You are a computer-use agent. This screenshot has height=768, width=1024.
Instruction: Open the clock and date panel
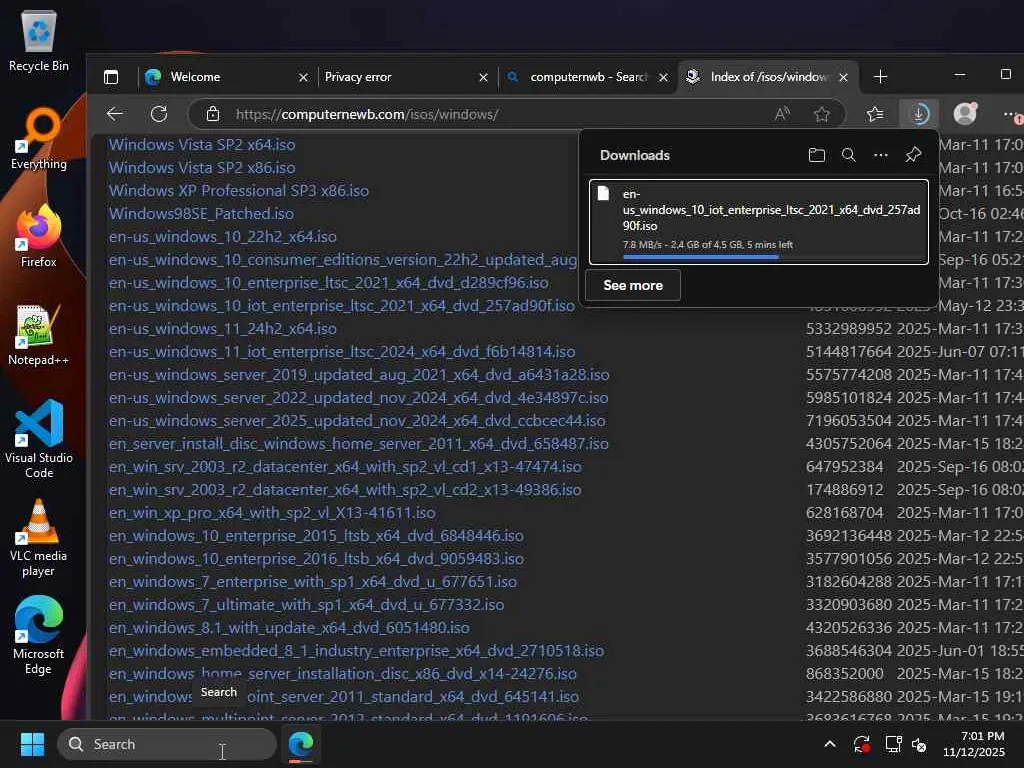pyautogui.click(x=974, y=744)
